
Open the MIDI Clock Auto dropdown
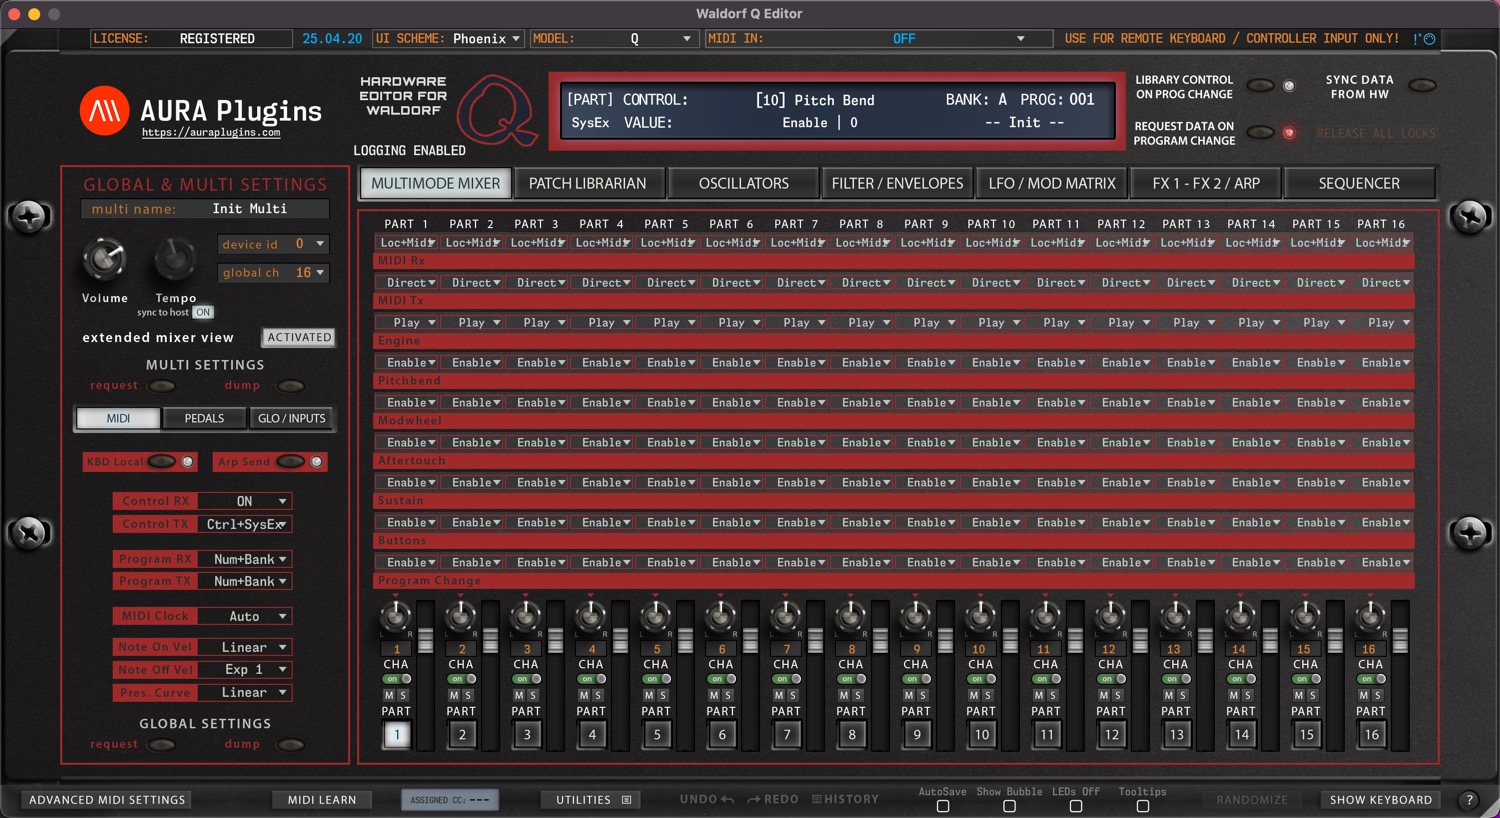[x=244, y=617]
